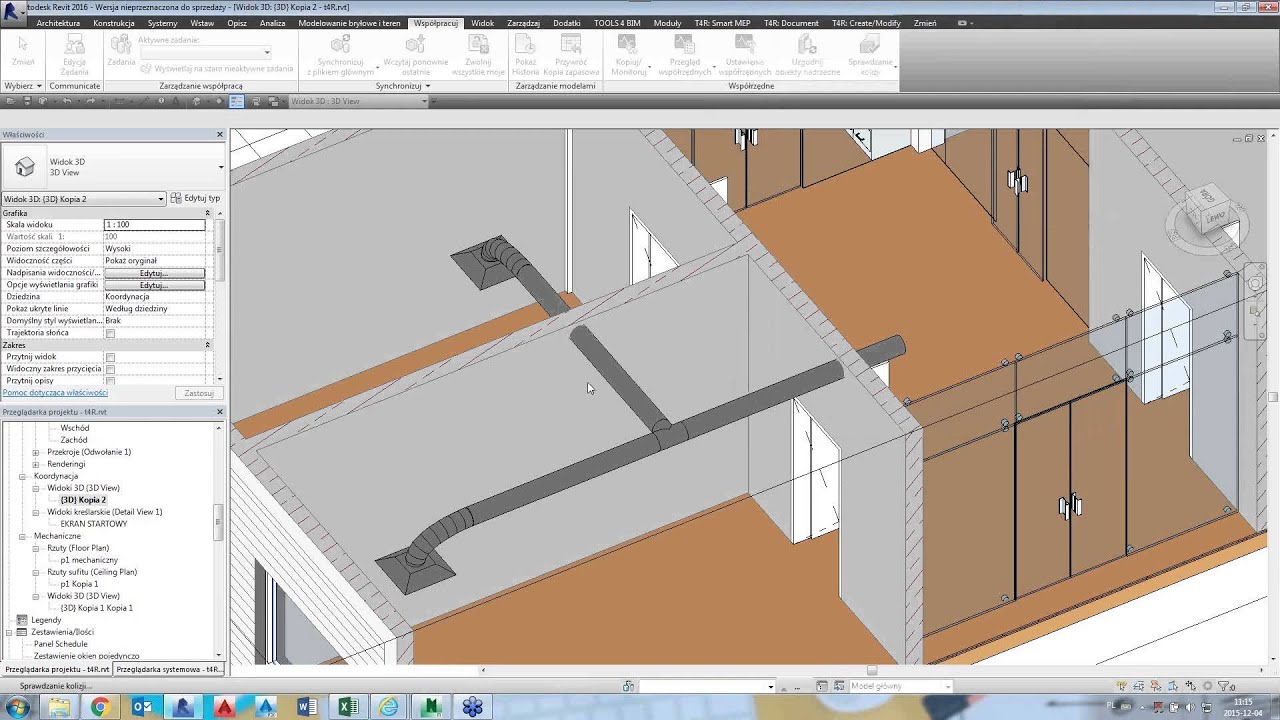Open Word from the taskbar

(307, 707)
